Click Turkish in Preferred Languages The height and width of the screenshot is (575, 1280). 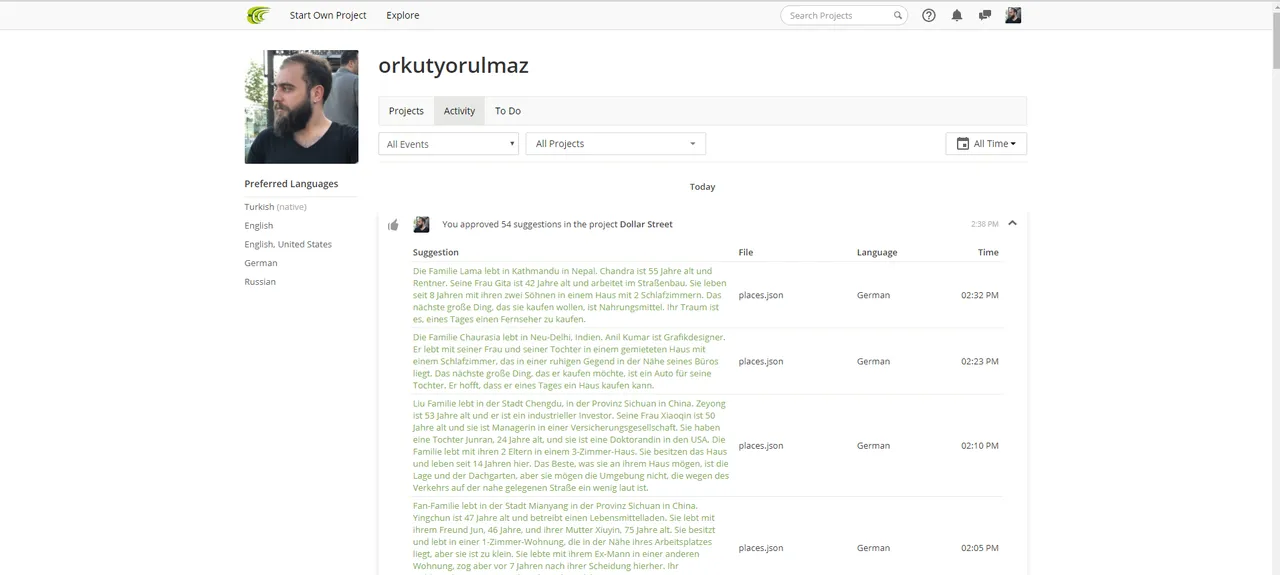tap(258, 207)
